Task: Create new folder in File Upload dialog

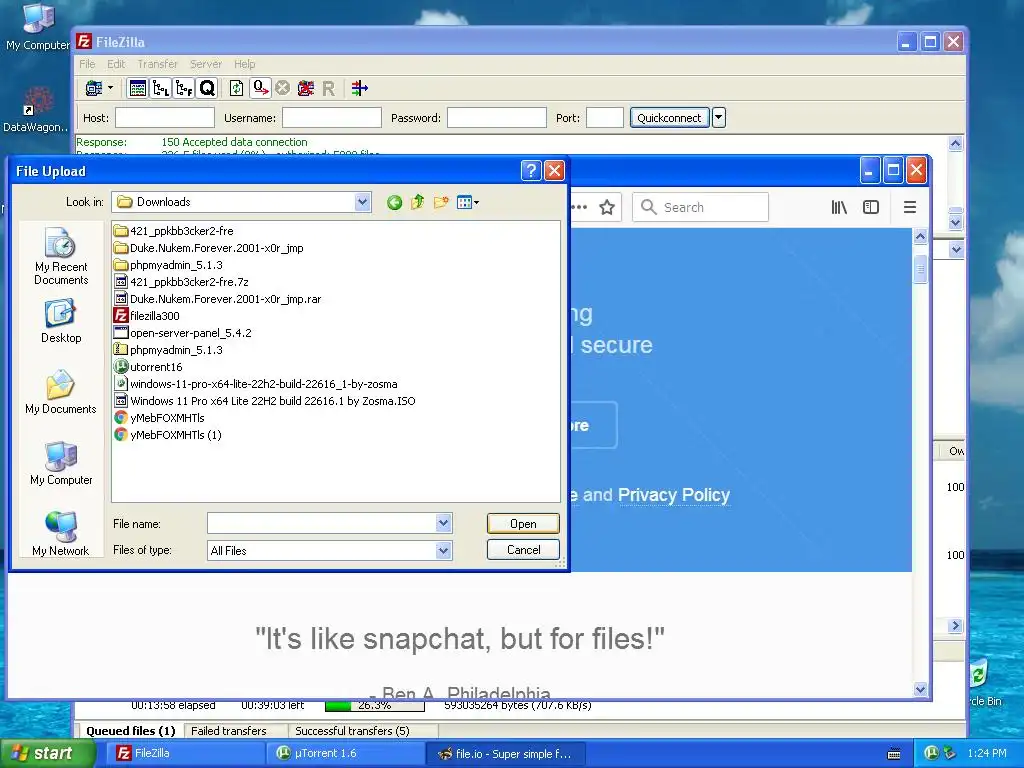Action: [x=441, y=202]
